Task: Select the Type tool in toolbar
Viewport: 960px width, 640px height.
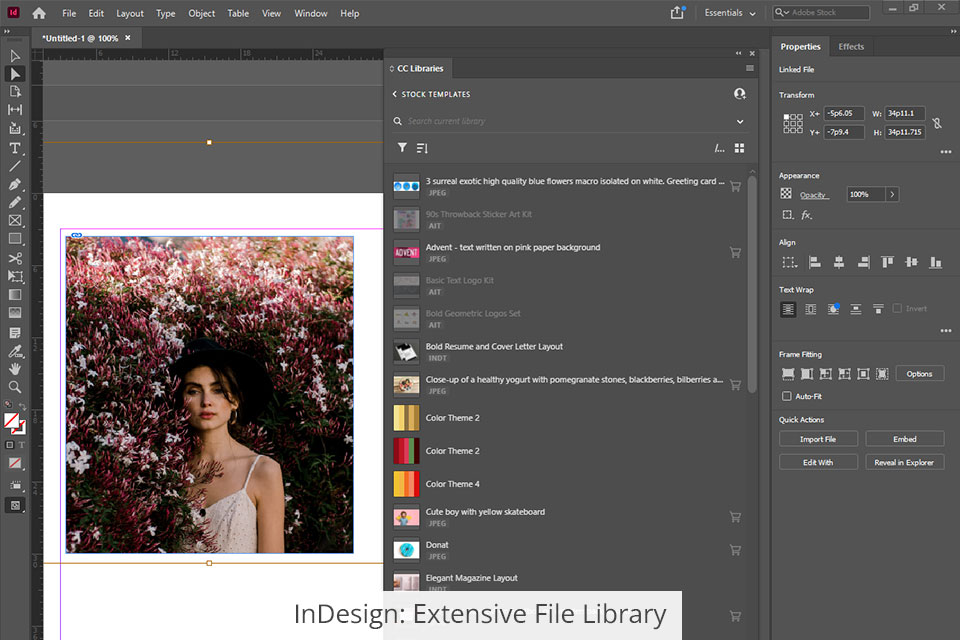Action: [x=15, y=147]
